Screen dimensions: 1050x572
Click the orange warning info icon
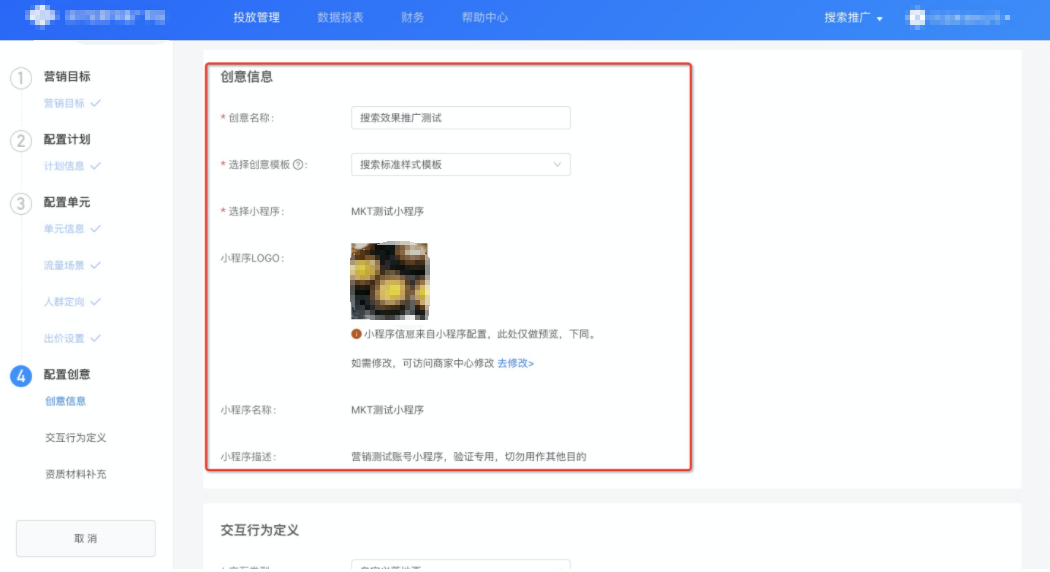356,334
